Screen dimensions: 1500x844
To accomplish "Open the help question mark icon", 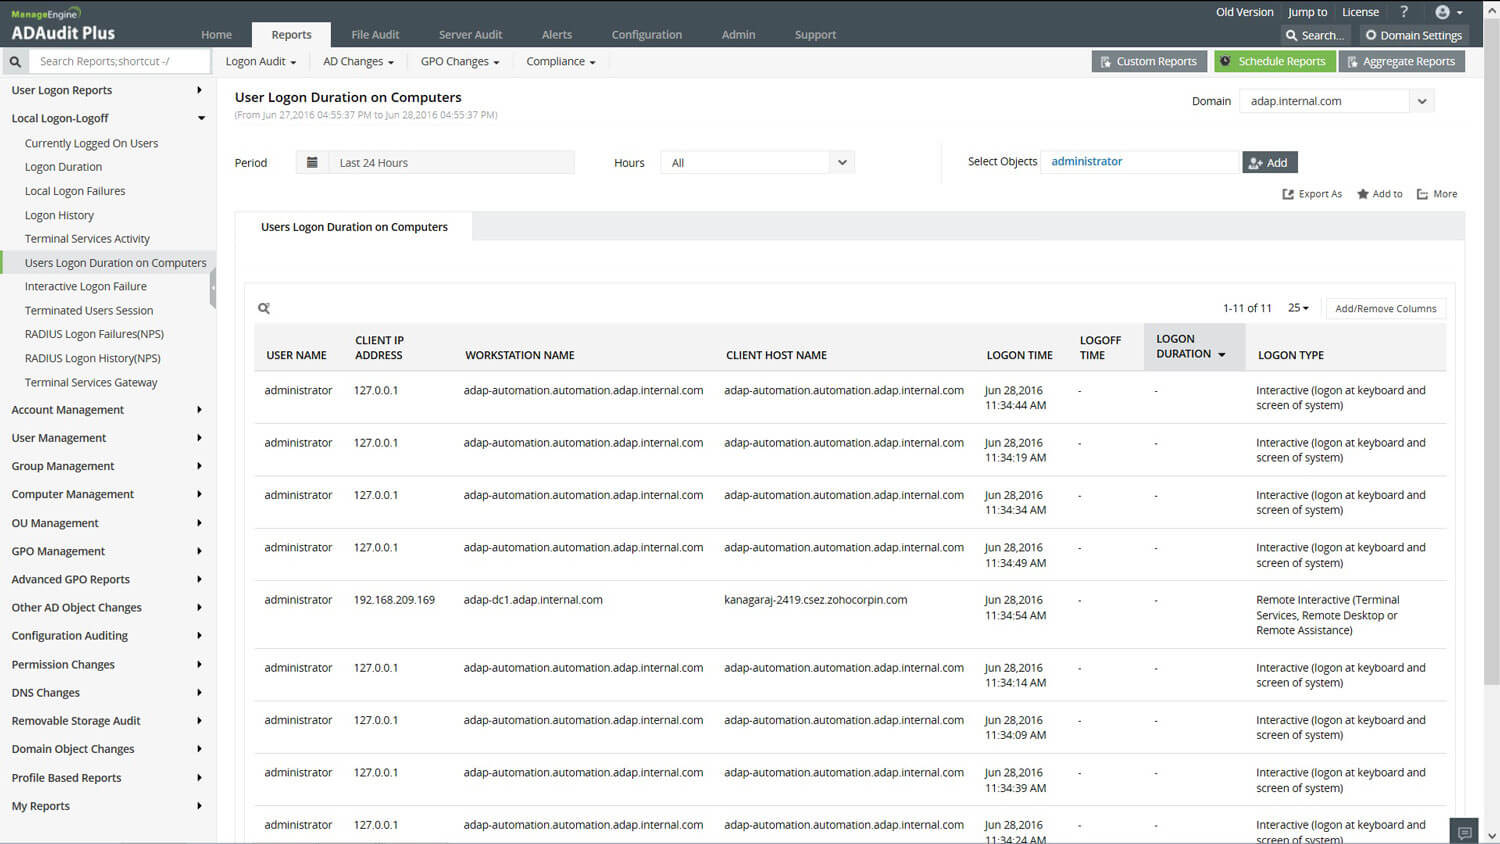I will 1404,12.
